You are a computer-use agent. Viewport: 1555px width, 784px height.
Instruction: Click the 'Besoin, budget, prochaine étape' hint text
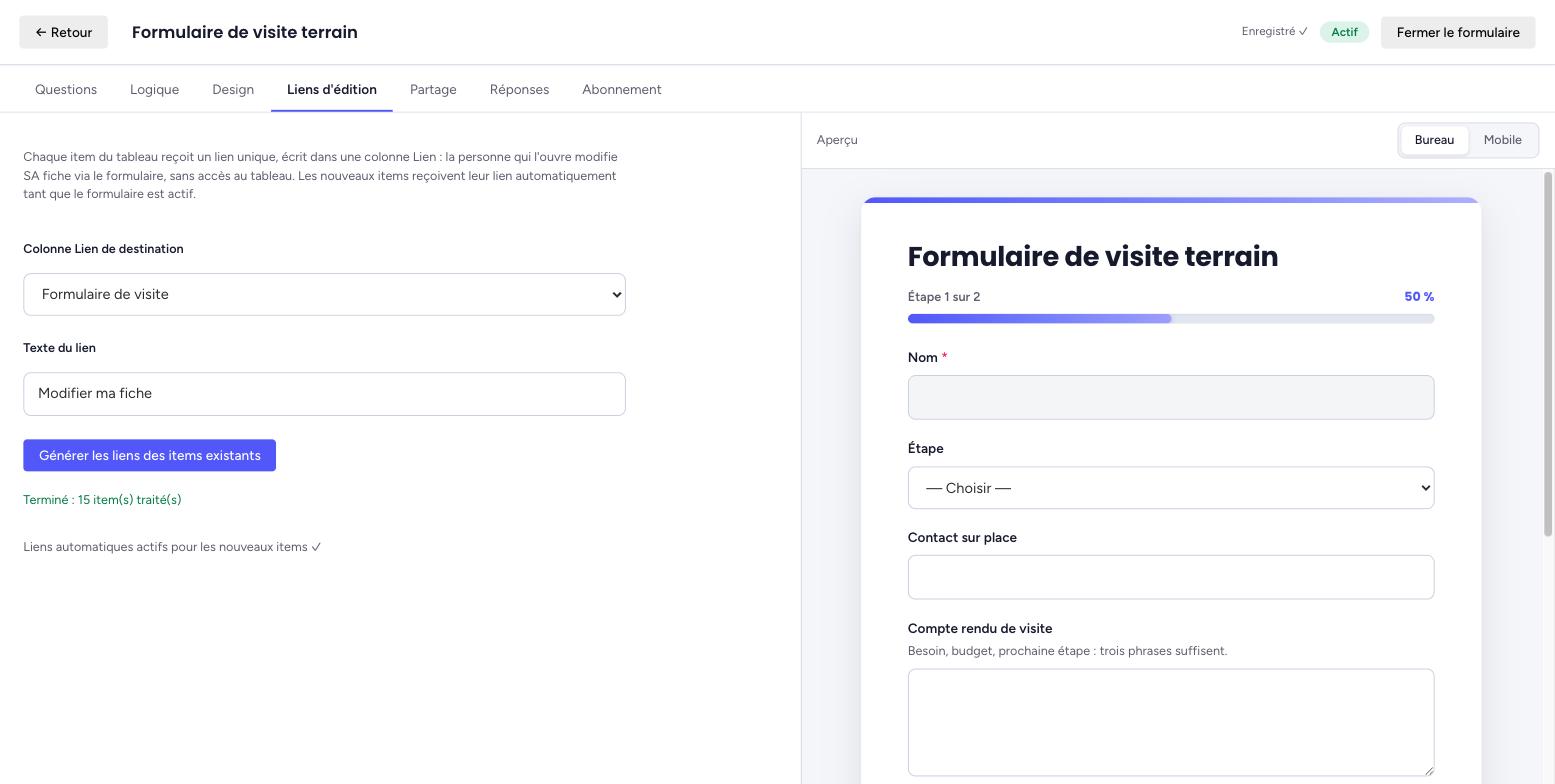point(1067,651)
